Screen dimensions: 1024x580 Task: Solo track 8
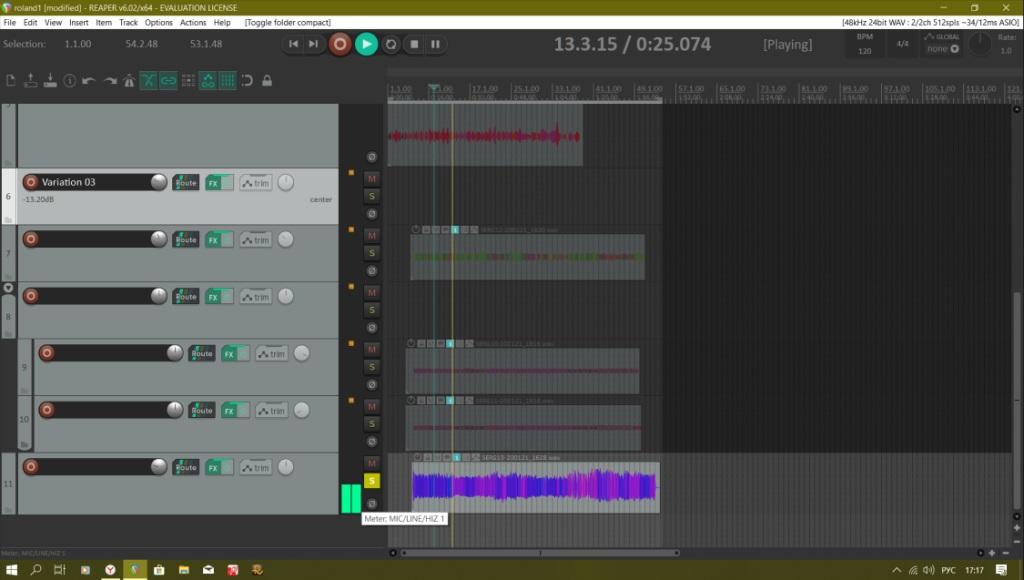coord(372,310)
